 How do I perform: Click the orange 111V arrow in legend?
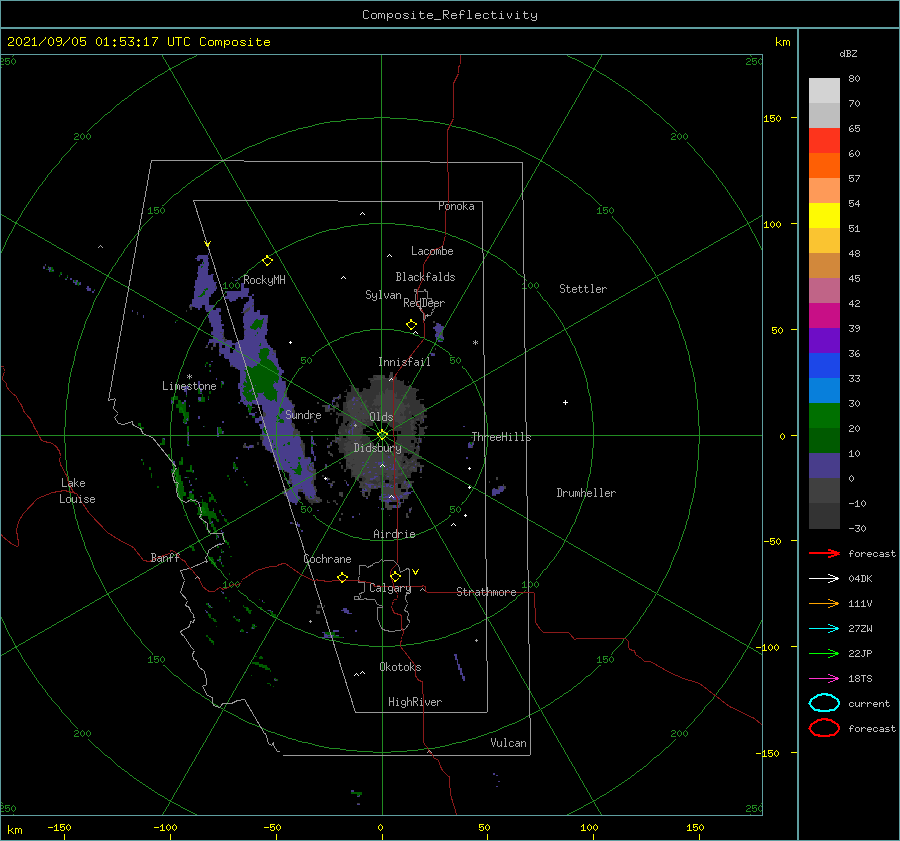(x=824, y=603)
